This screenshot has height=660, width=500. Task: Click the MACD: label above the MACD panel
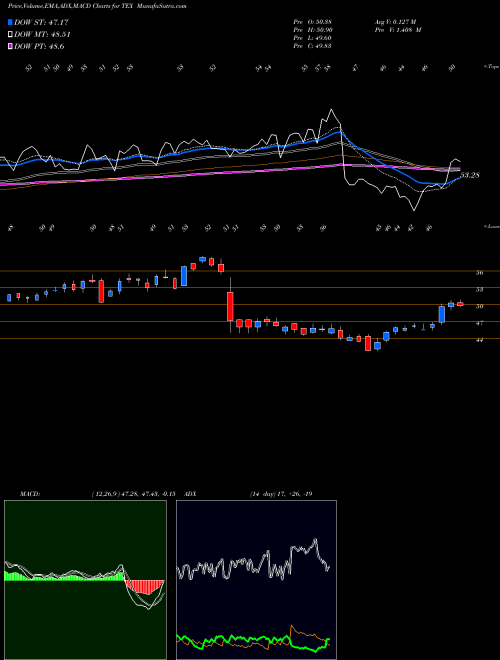point(30,494)
